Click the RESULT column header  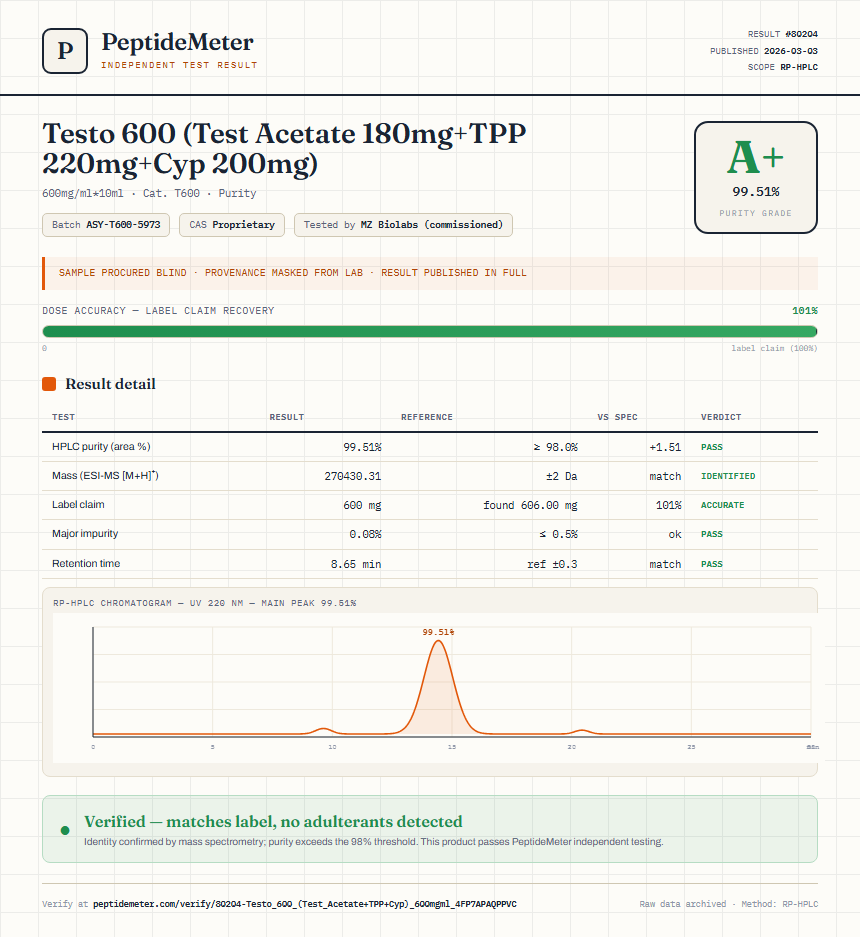pyautogui.click(x=287, y=417)
